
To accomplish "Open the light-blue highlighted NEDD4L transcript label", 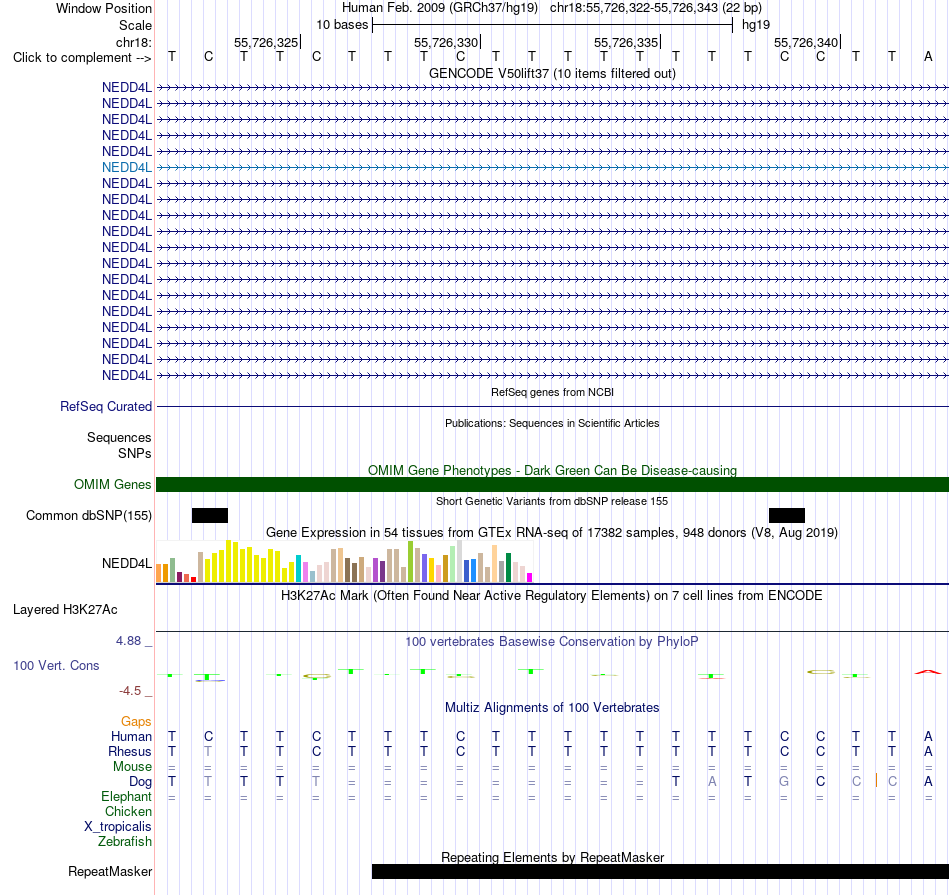I will click(127, 167).
